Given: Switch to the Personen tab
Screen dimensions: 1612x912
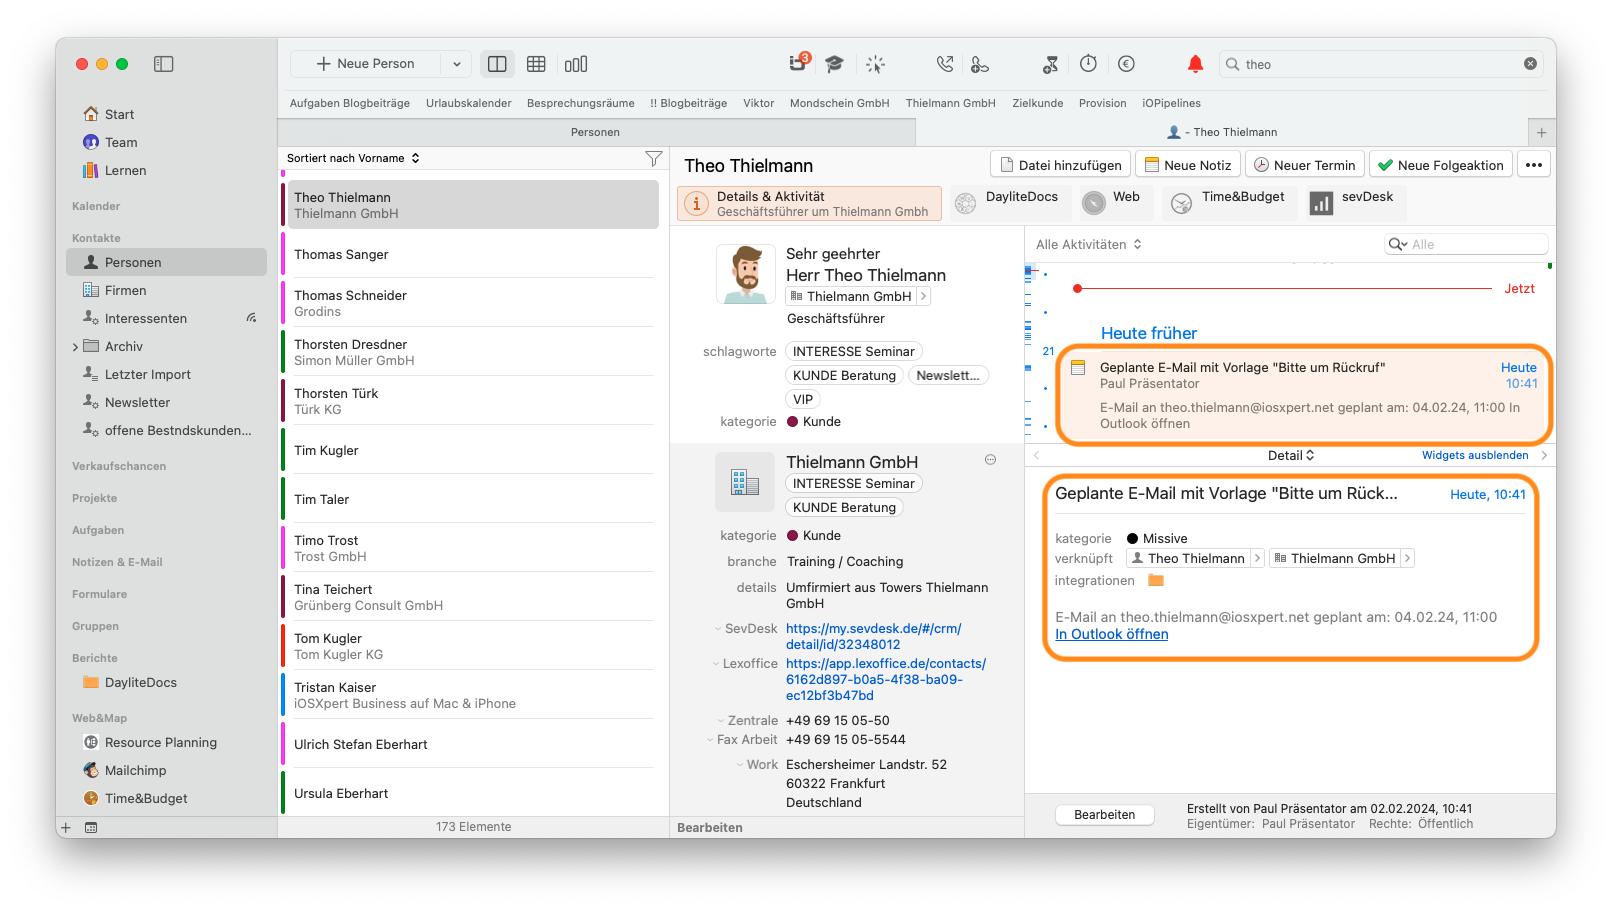Looking at the screenshot, I should pos(596,132).
